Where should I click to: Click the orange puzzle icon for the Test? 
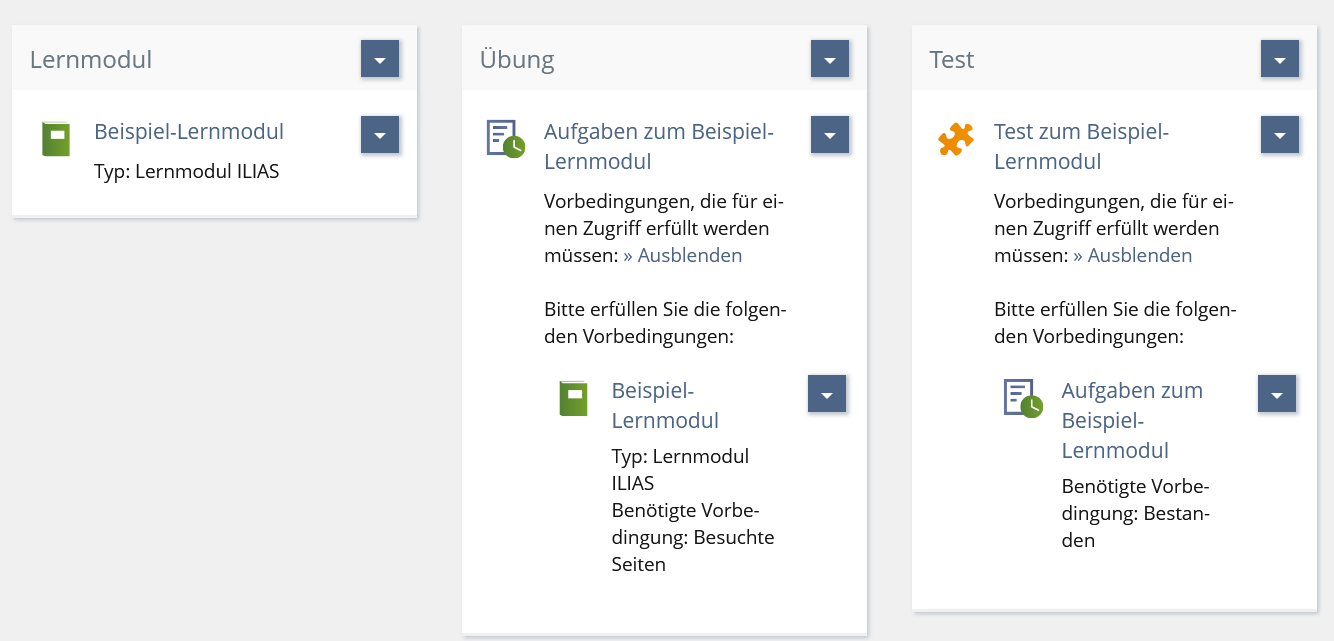pyautogui.click(x=955, y=139)
